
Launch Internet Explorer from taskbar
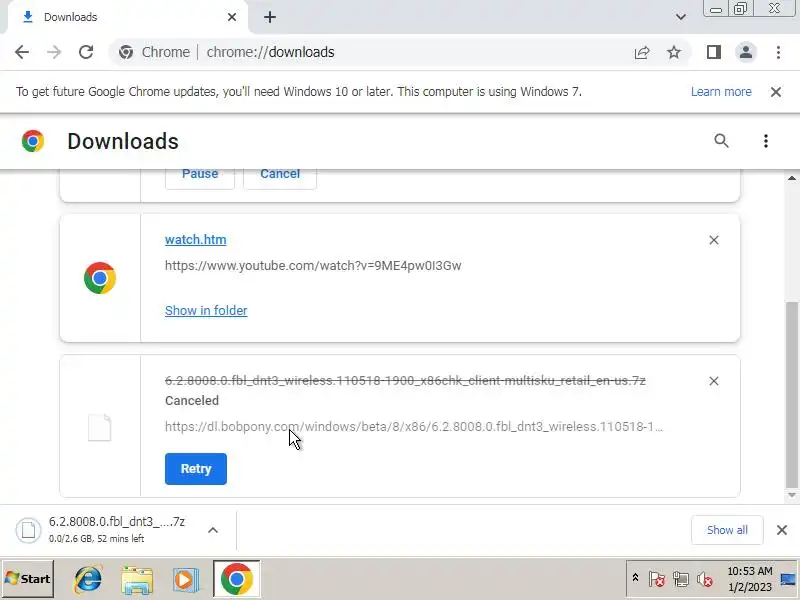click(88, 579)
